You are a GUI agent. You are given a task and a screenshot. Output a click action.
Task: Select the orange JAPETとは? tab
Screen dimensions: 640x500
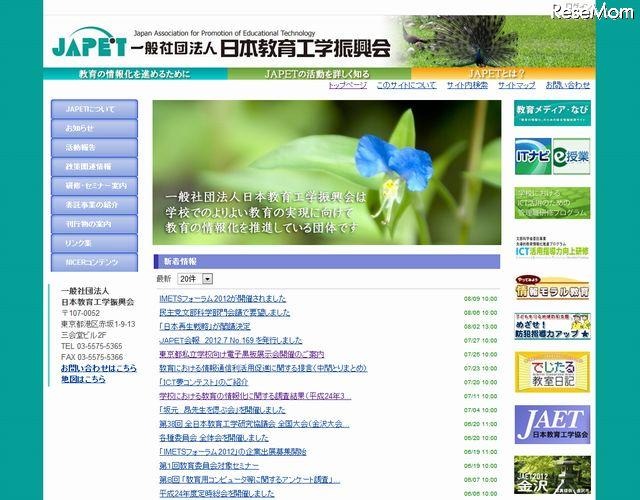[x=503, y=74]
